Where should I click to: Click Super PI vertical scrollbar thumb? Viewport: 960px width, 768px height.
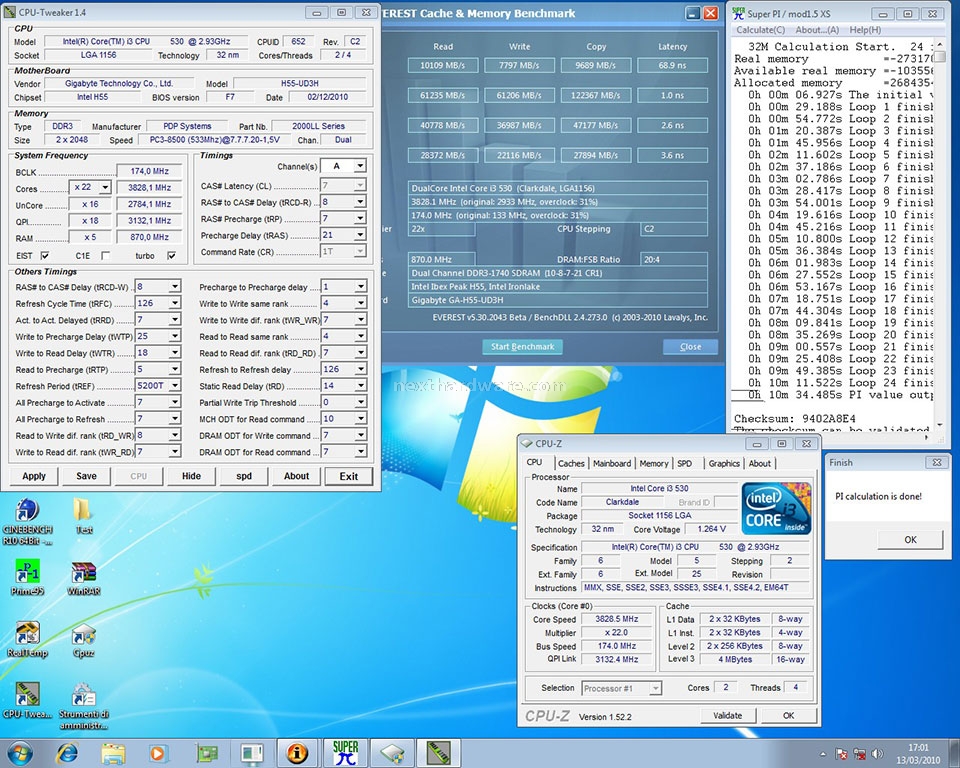click(x=939, y=56)
